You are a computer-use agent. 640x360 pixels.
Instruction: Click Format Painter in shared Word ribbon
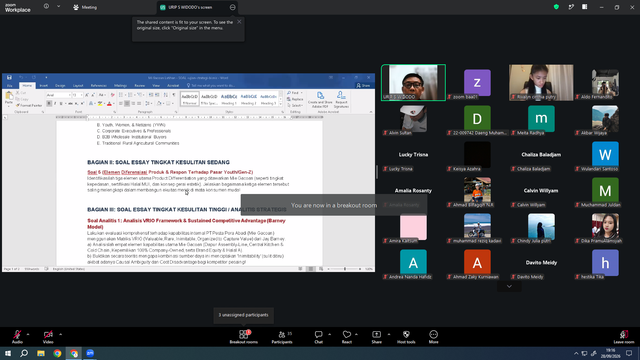29,105
